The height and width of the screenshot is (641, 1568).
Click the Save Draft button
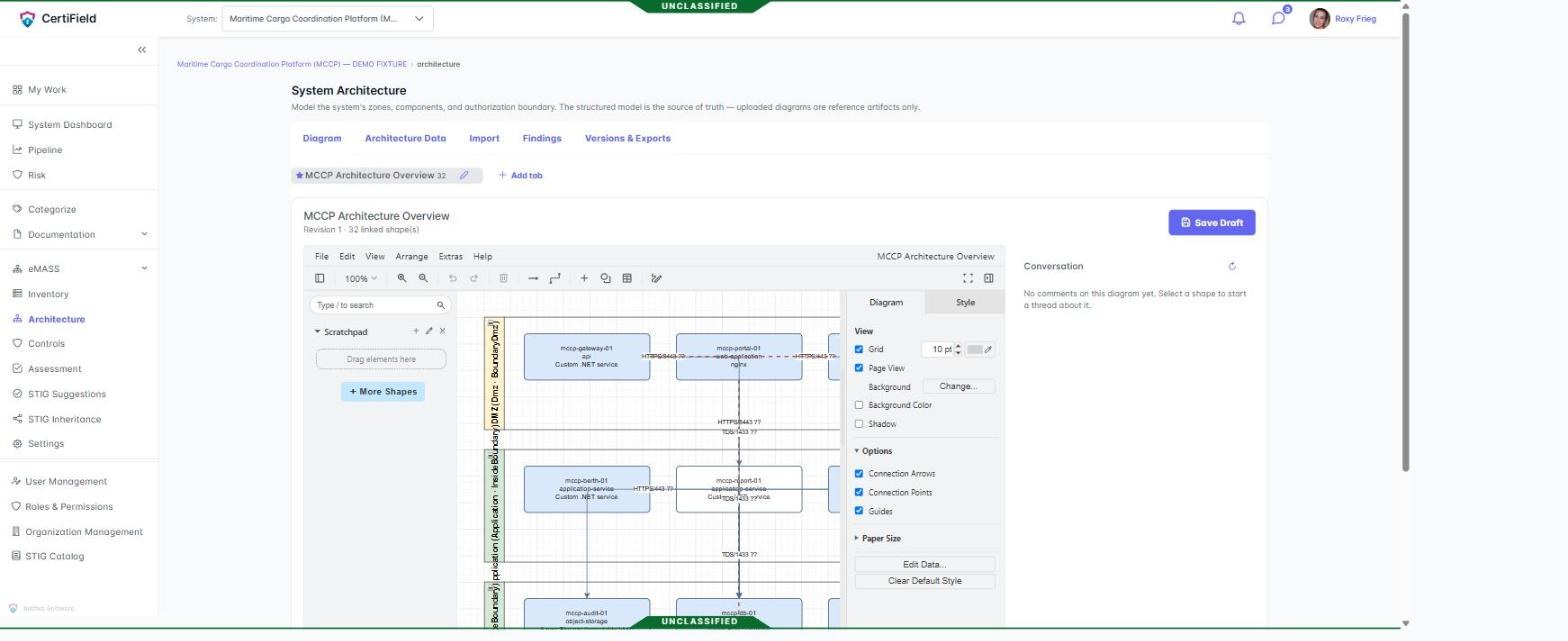(x=1212, y=222)
